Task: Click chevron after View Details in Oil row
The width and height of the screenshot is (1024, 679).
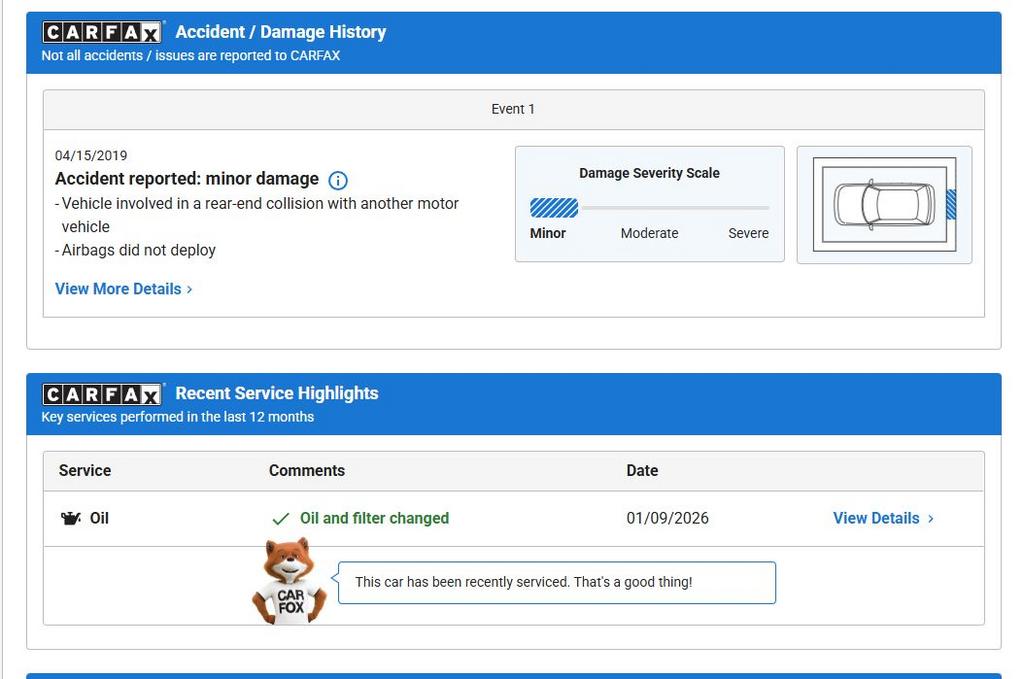Action: coord(931,518)
